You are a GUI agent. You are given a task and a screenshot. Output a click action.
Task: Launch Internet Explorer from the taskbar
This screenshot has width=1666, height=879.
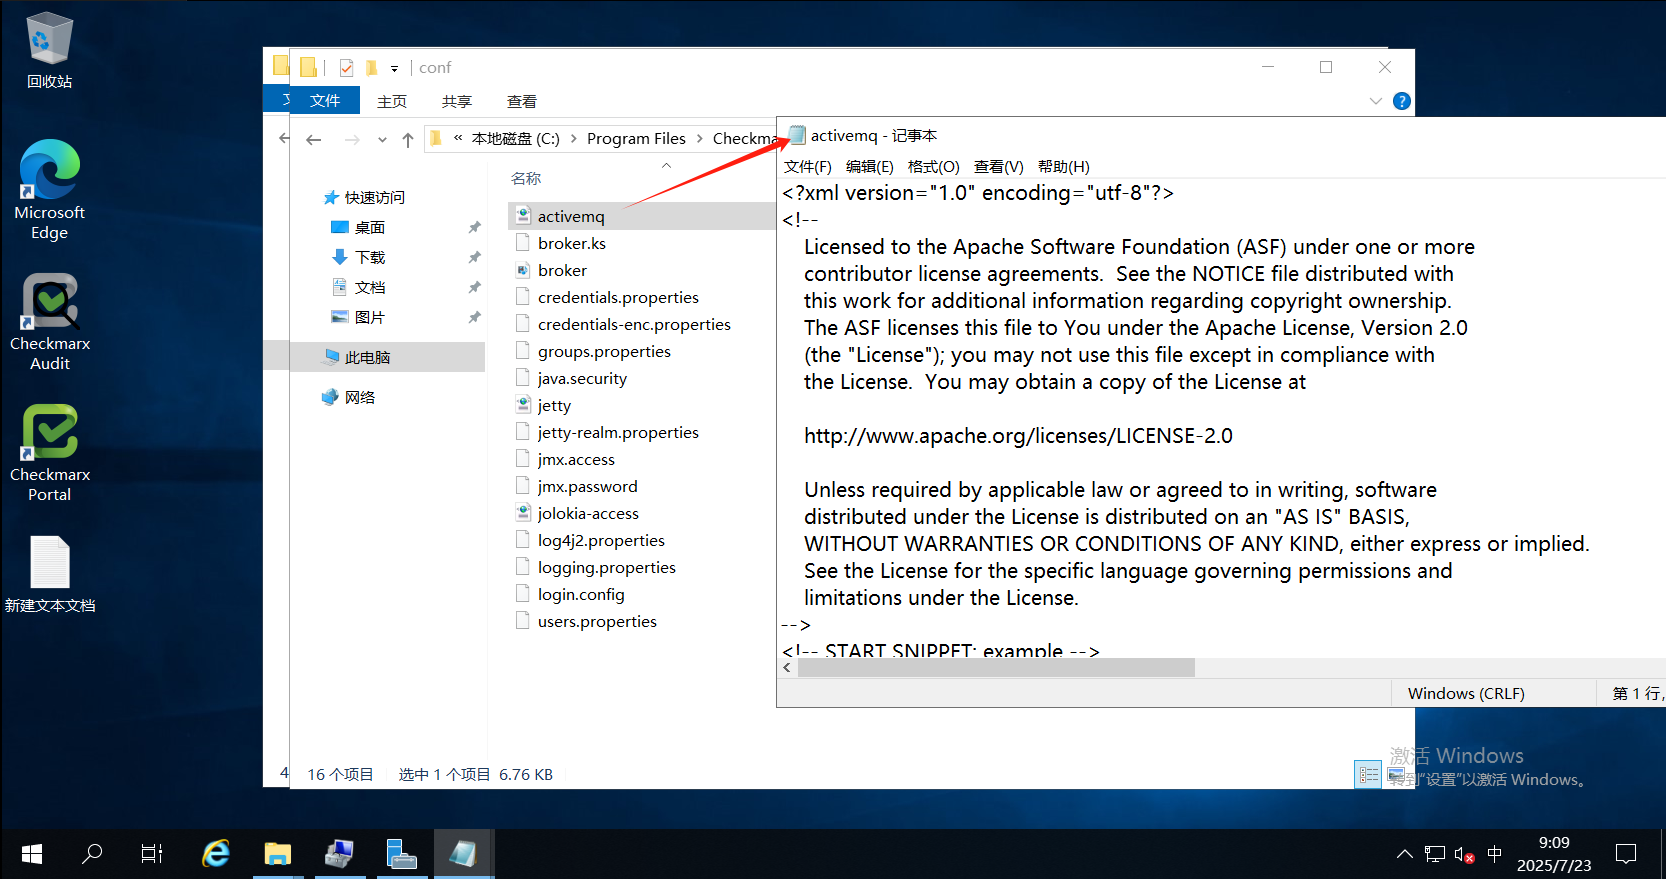(x=216, y=854)
